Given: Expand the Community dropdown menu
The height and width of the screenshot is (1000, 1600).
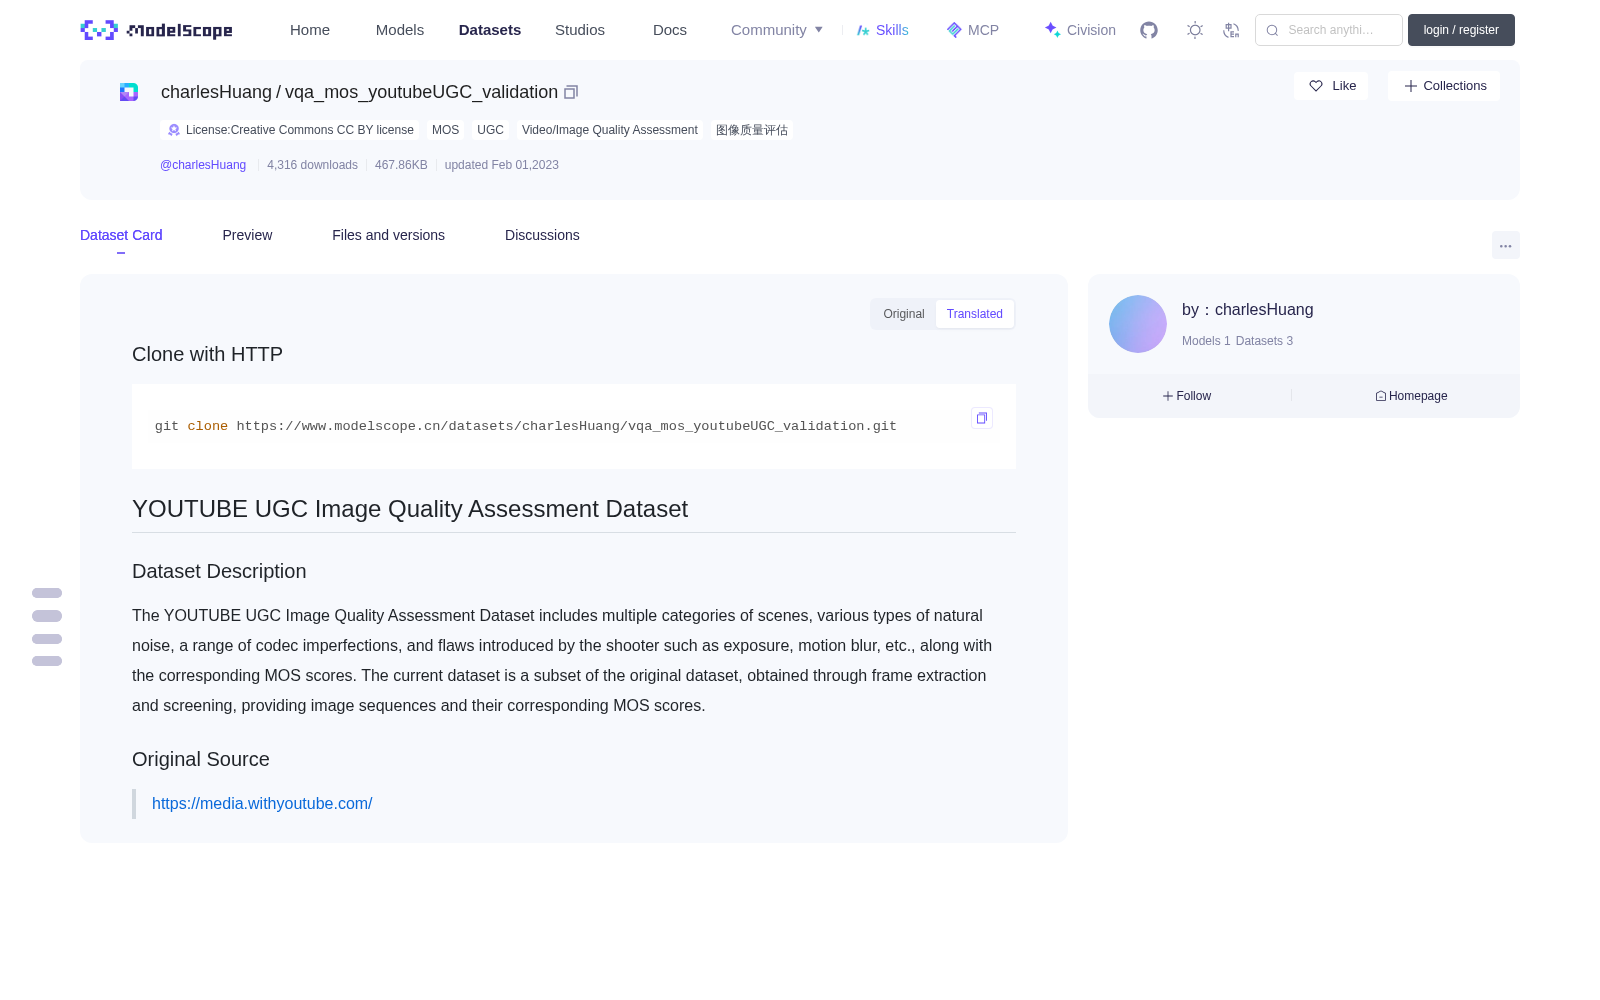Looking at the screenshot, I should (x=777, y=30).
